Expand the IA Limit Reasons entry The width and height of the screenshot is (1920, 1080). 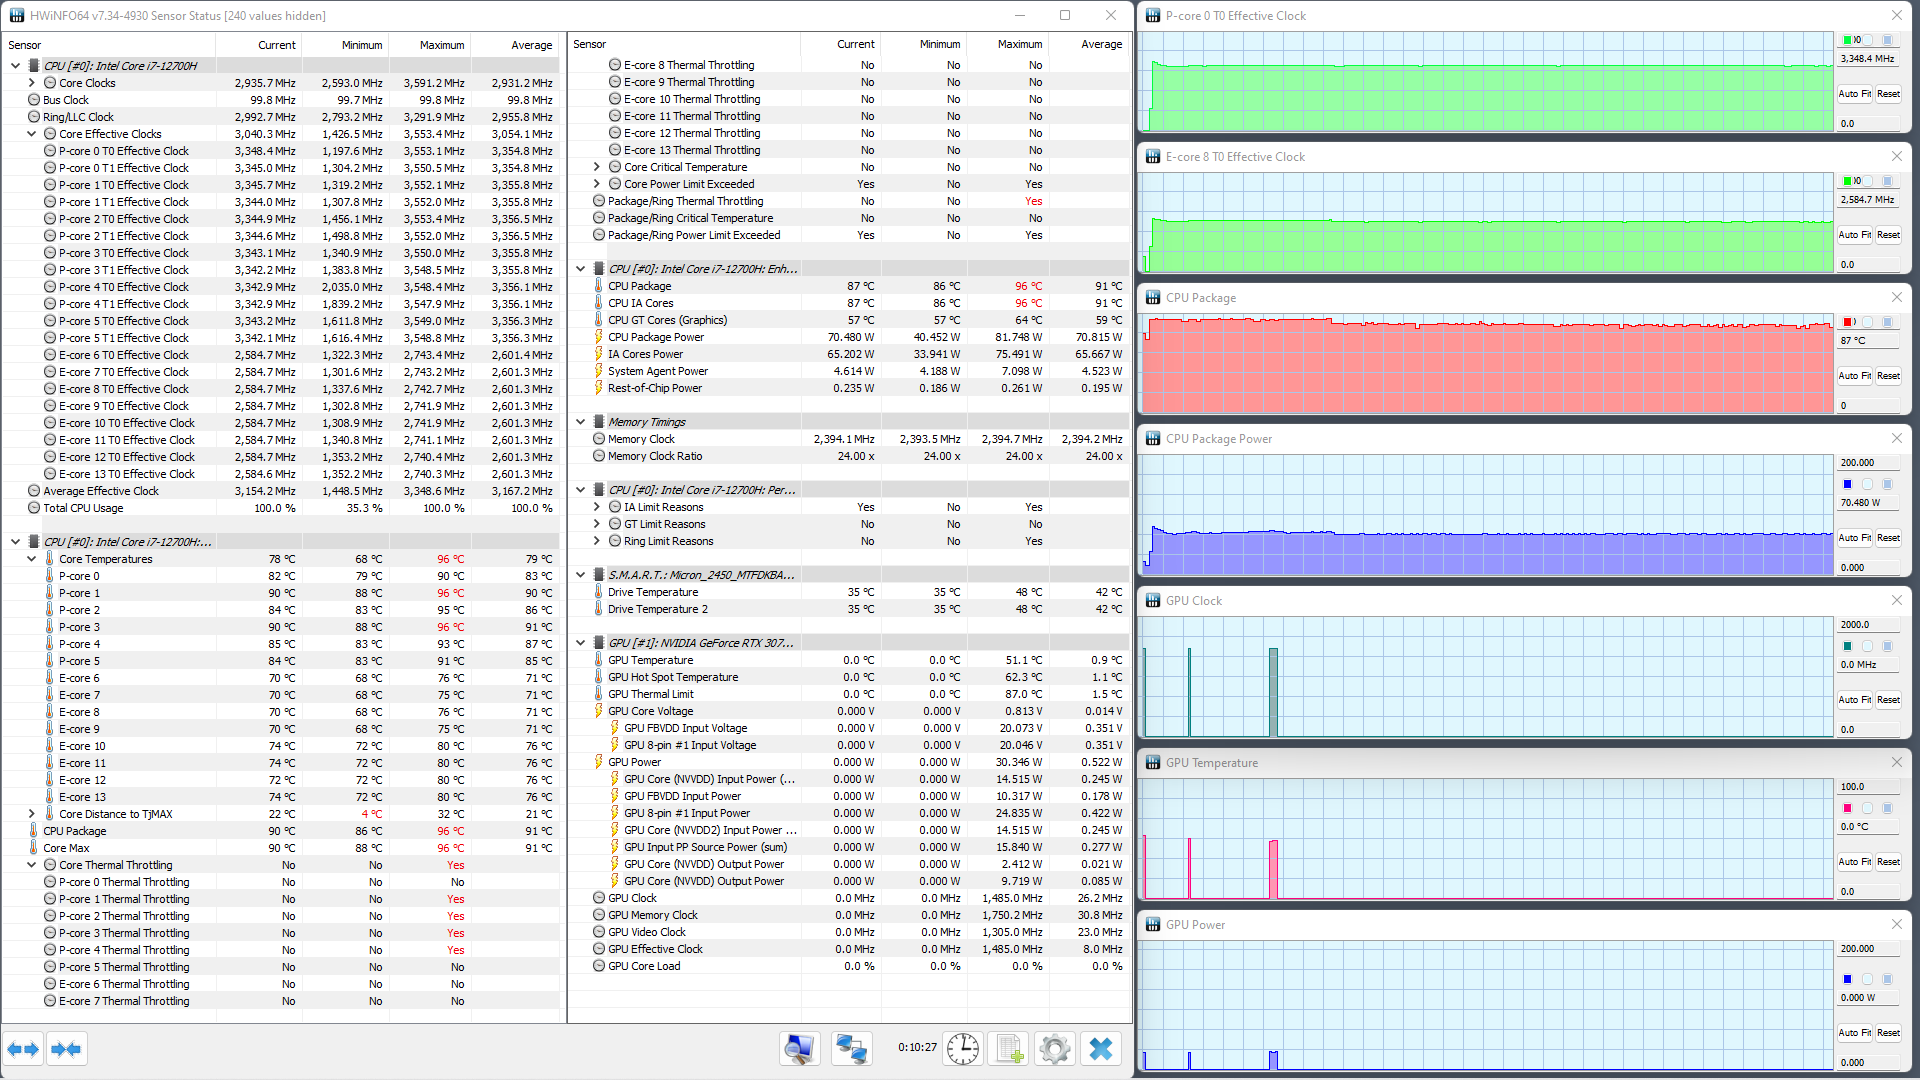click(597, 507)
